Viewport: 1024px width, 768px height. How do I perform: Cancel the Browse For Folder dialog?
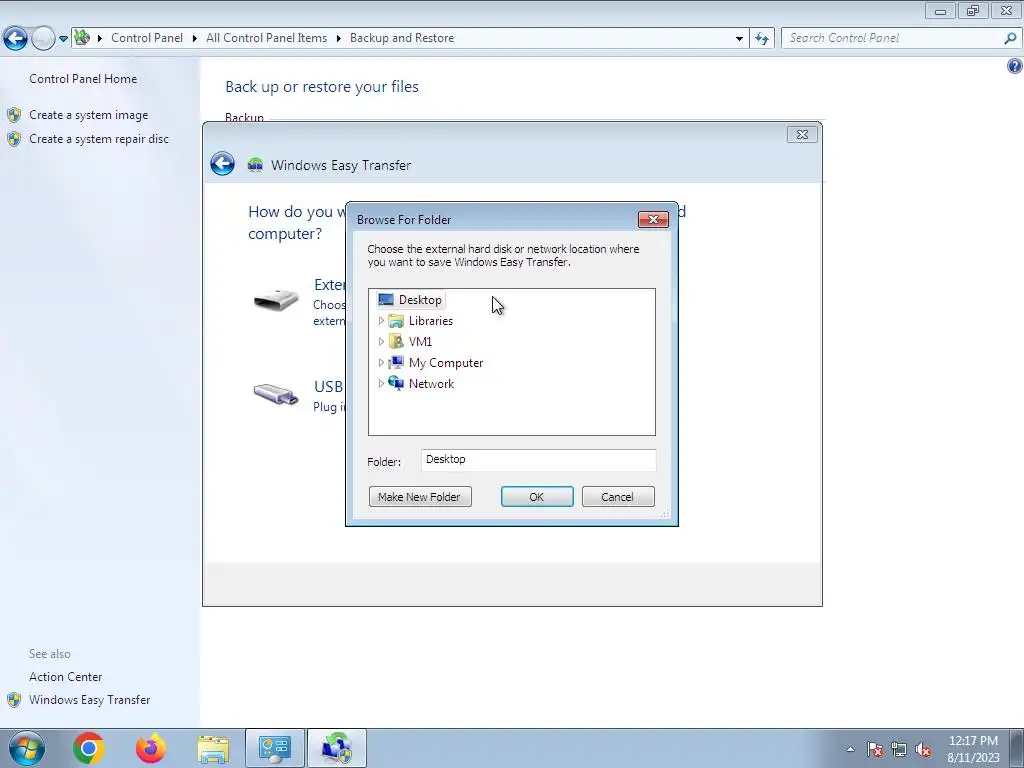click(x=618, y=497)
